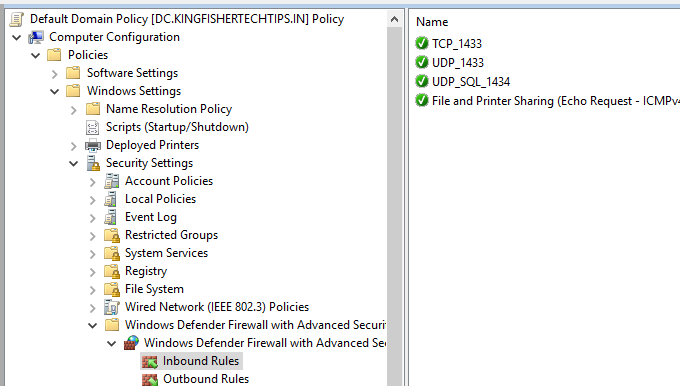Collapse the Computer Configuration node

[16, 38]
